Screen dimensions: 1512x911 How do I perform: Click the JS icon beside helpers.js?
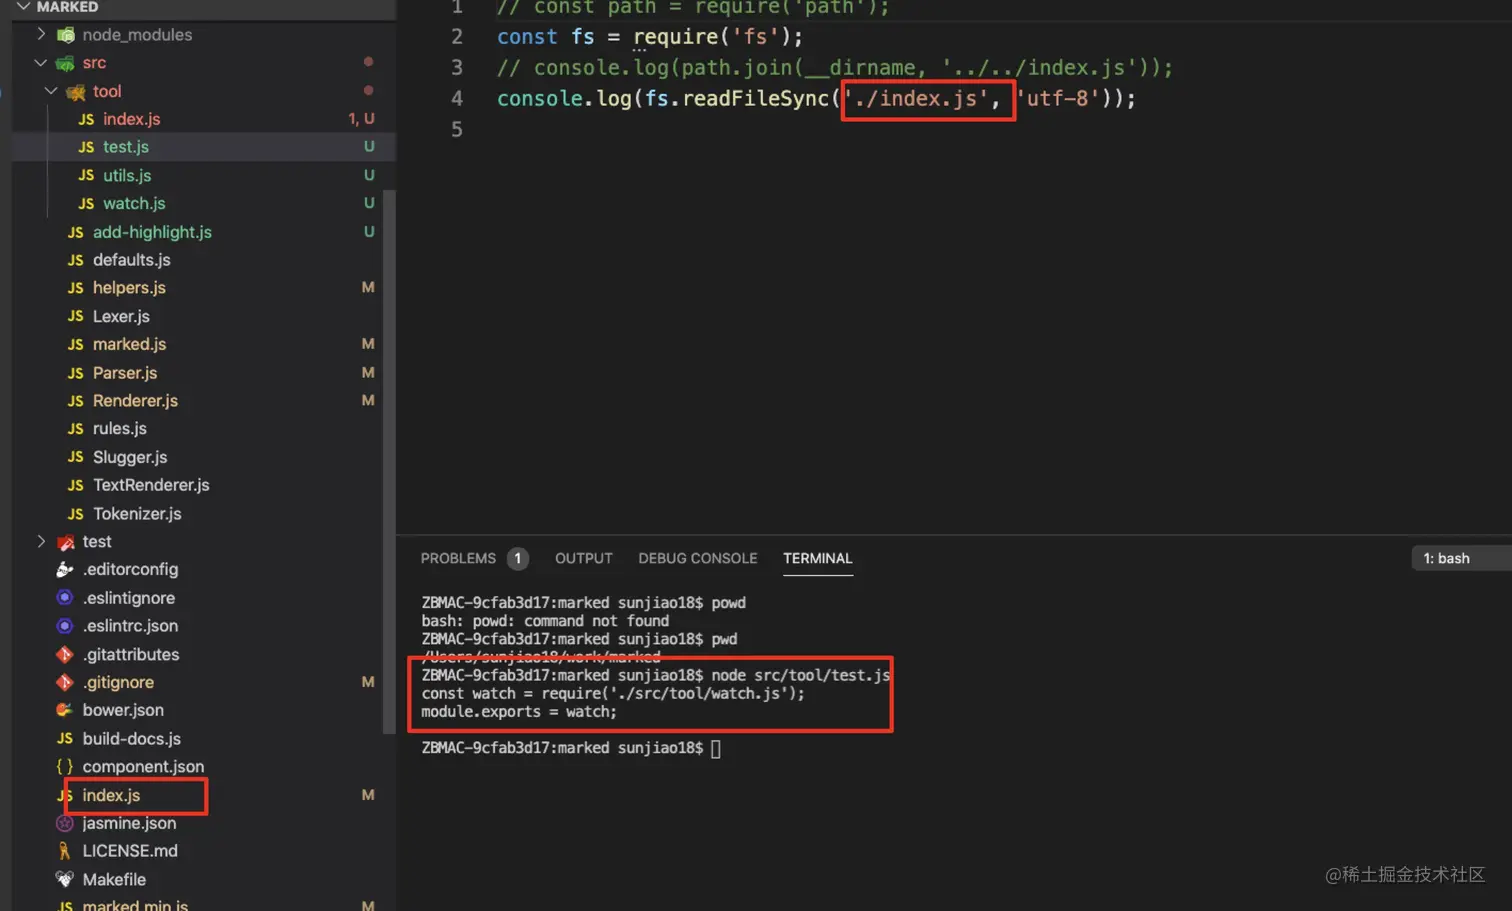(76, 288)
